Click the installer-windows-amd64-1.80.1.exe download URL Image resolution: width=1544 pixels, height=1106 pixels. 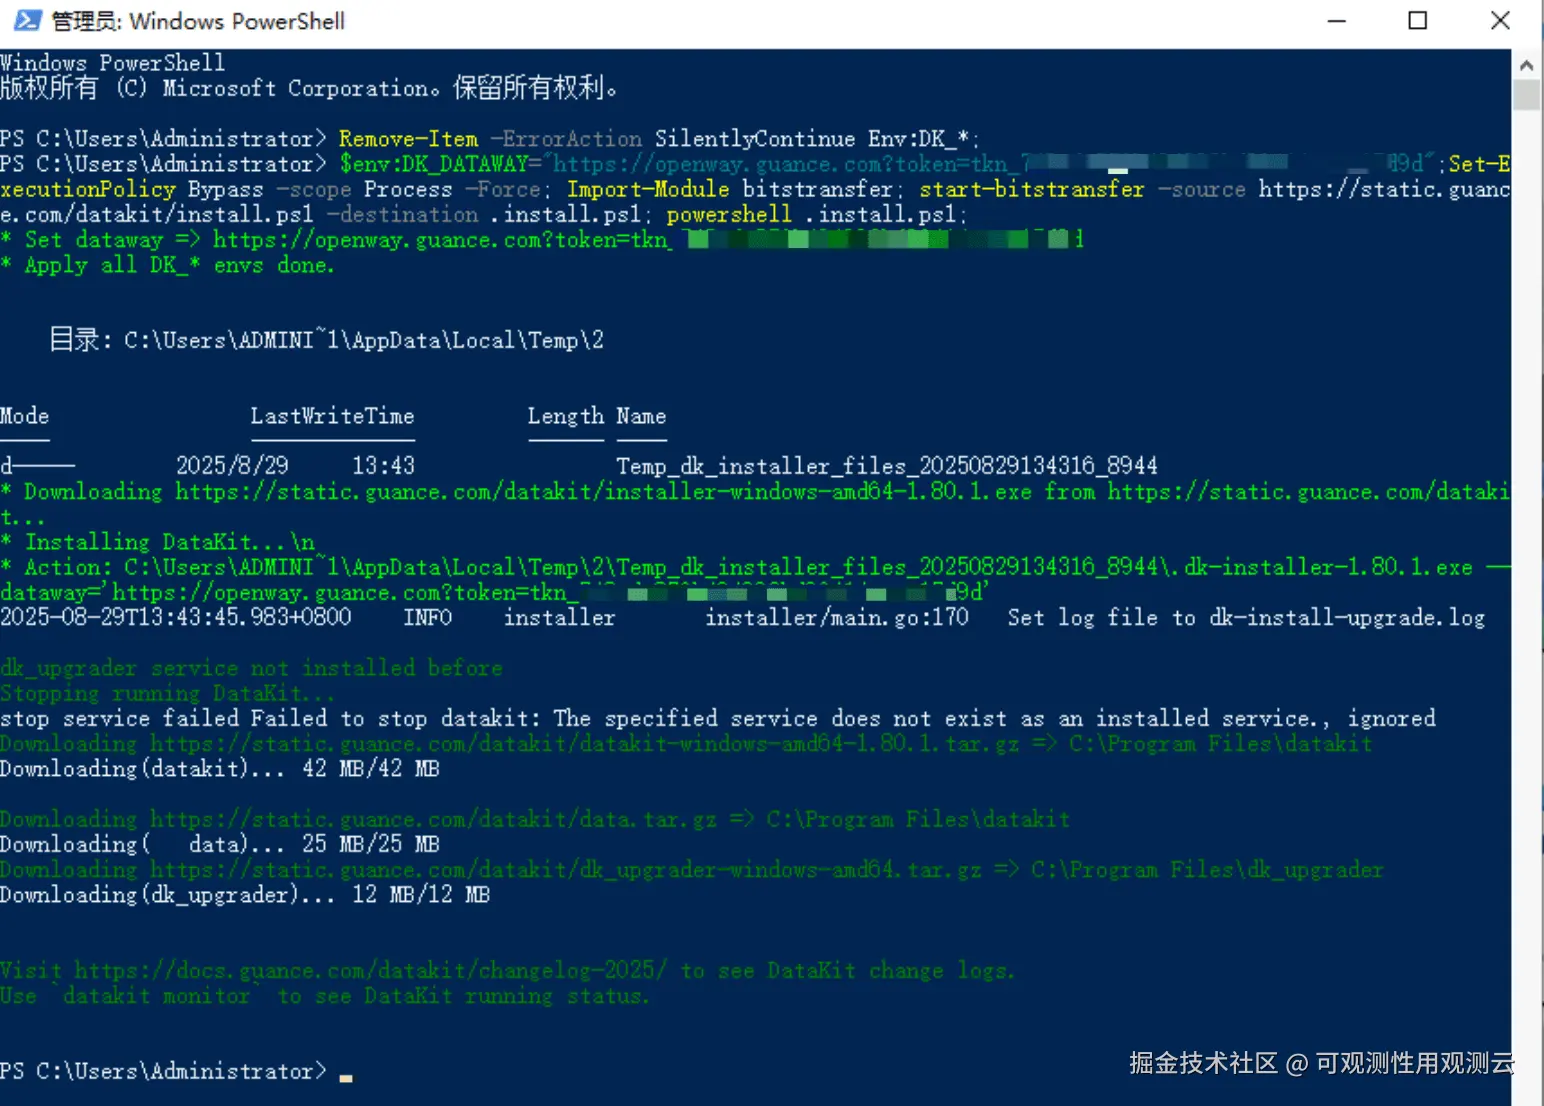click(603, 491)
